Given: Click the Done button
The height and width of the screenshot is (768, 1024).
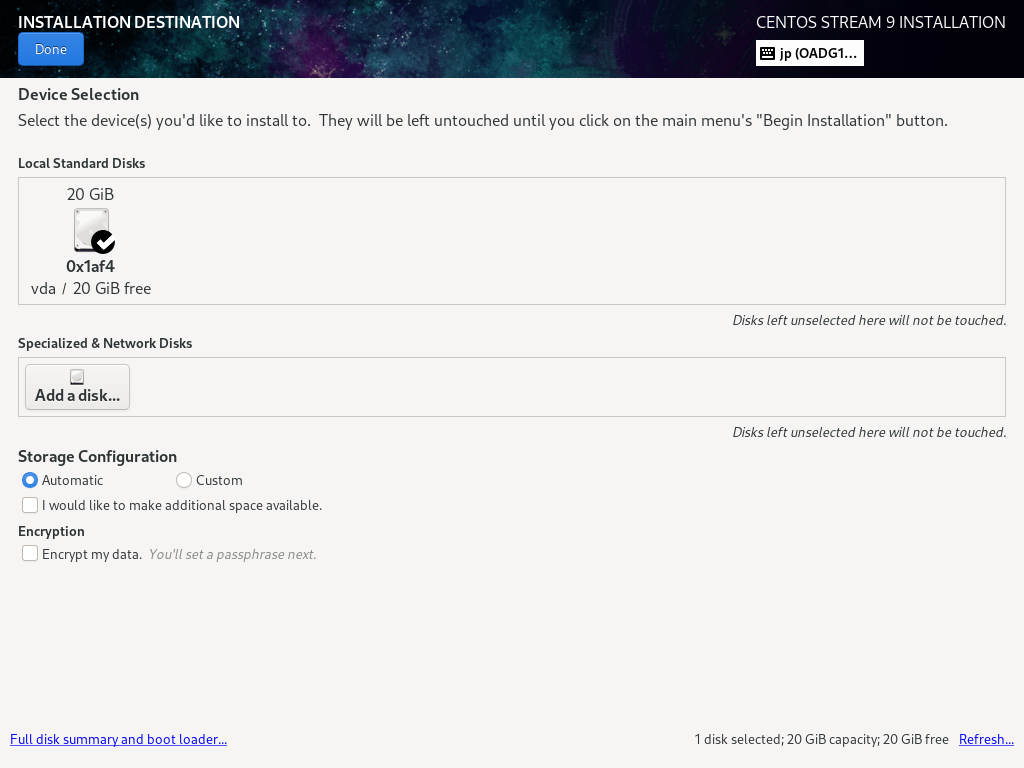Looking at the screenshot, I should [x=51, y=49].
